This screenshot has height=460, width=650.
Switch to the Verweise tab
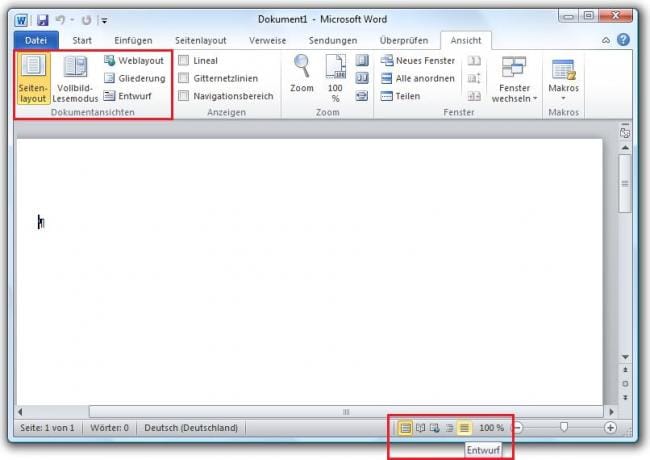click(x=267, y=40)
